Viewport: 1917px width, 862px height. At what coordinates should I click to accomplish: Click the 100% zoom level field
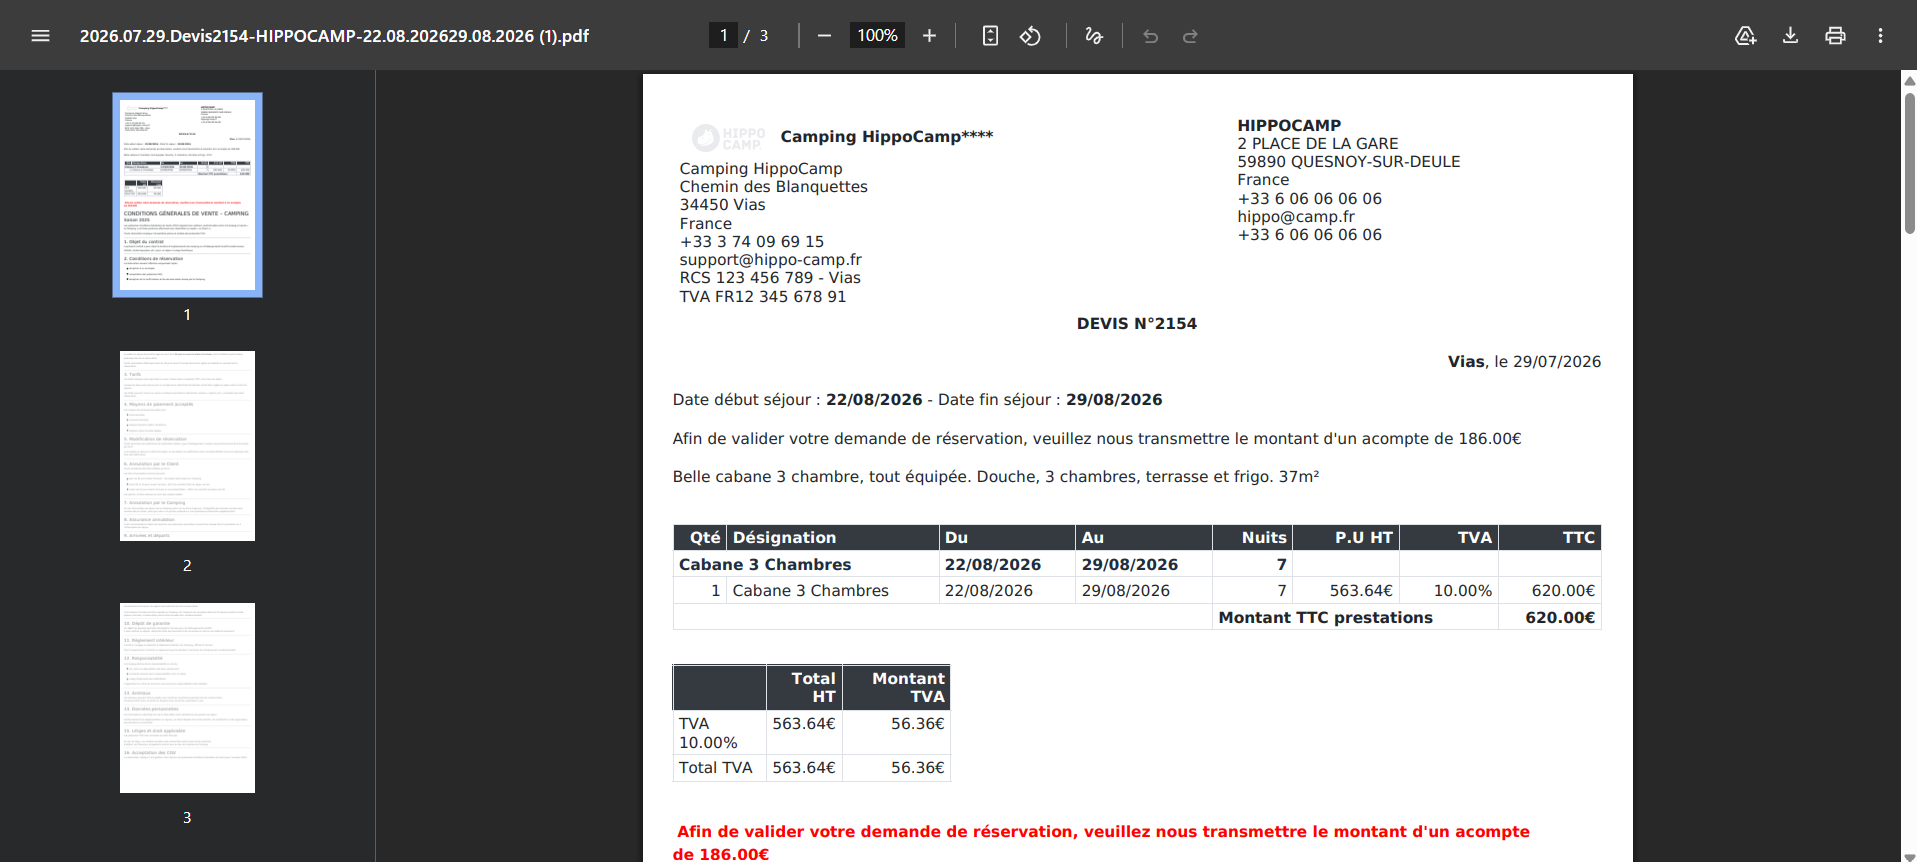[x=877, y=36]
